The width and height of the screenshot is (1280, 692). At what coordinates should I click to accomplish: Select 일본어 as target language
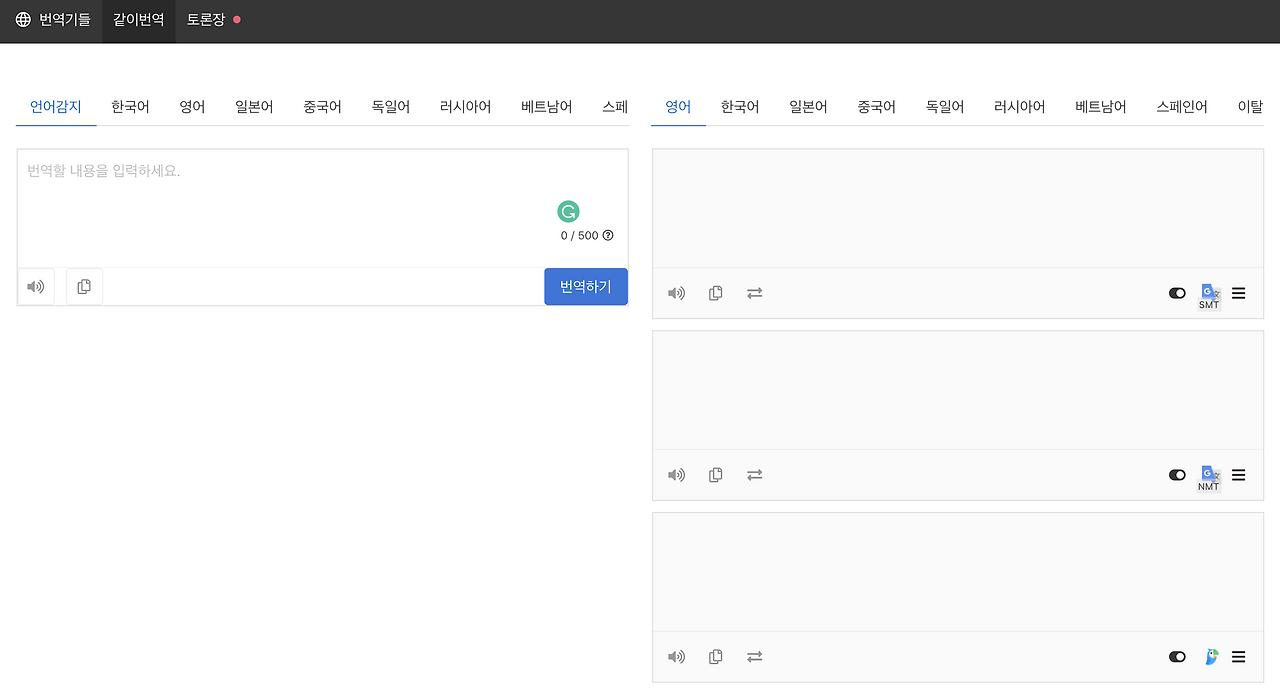tap(808, 107)
